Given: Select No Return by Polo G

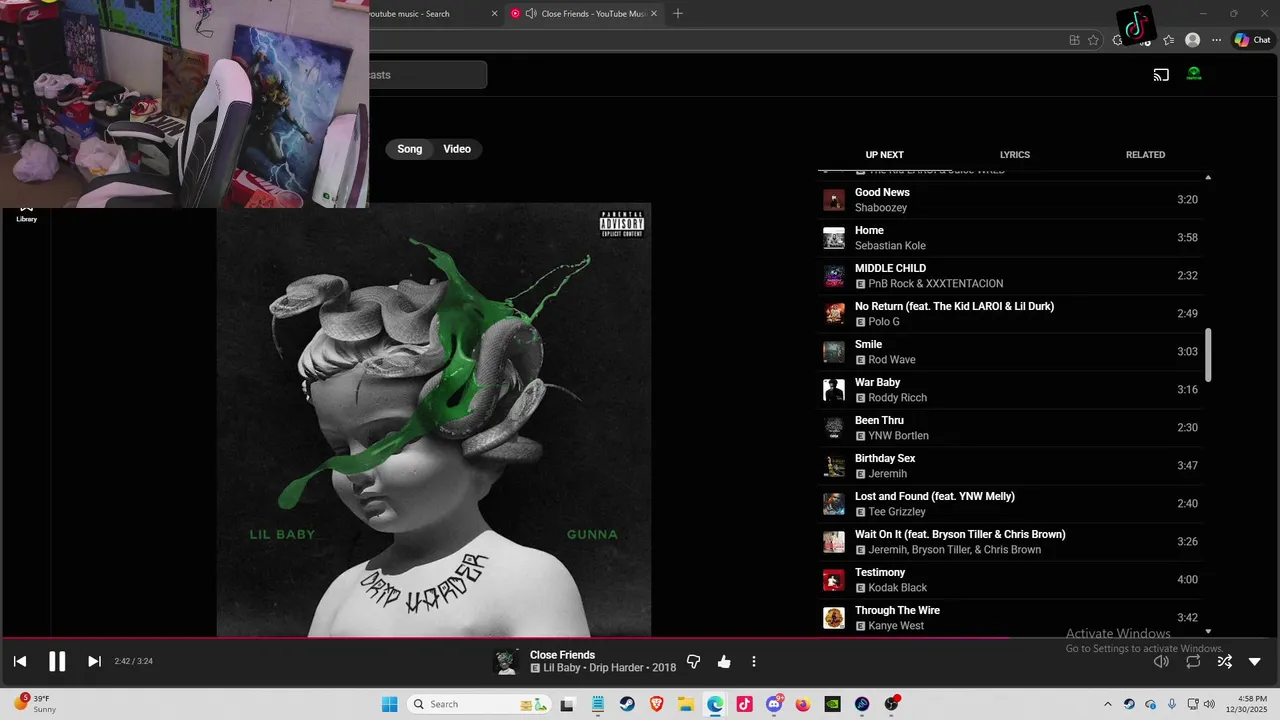Looking at the screenshot, I should pyautogui.click(x=1010, y=314).
